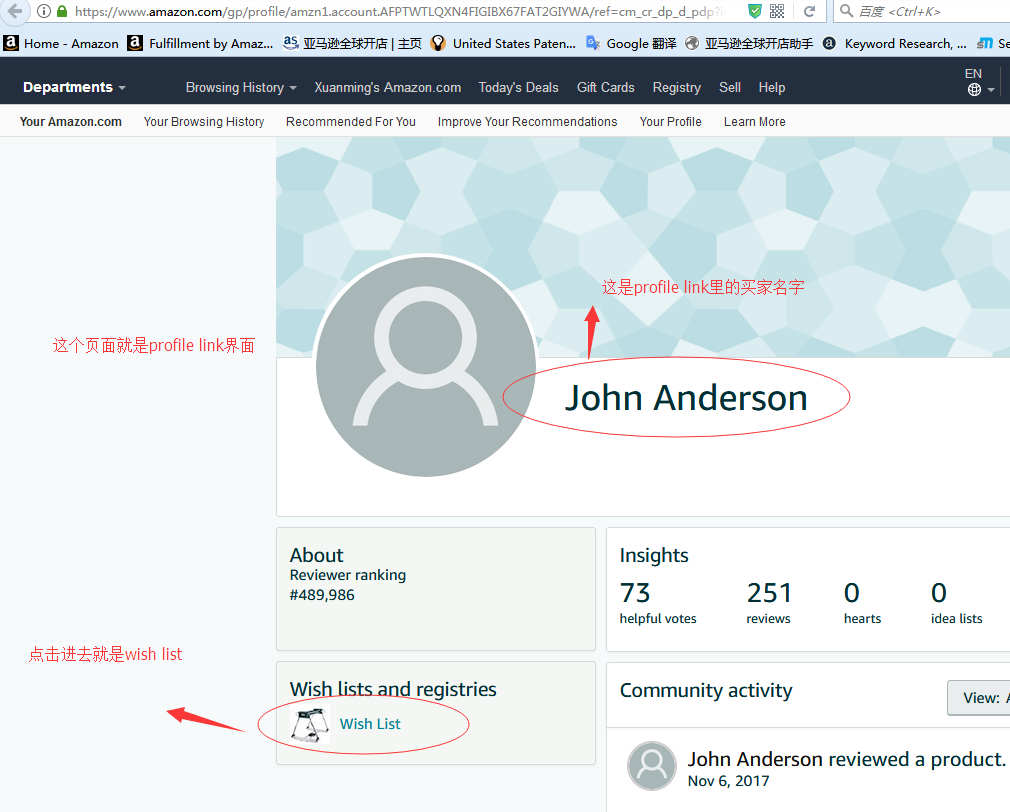Click the green shield icon in address bar

pyautogui.click(x=754, y=12)
